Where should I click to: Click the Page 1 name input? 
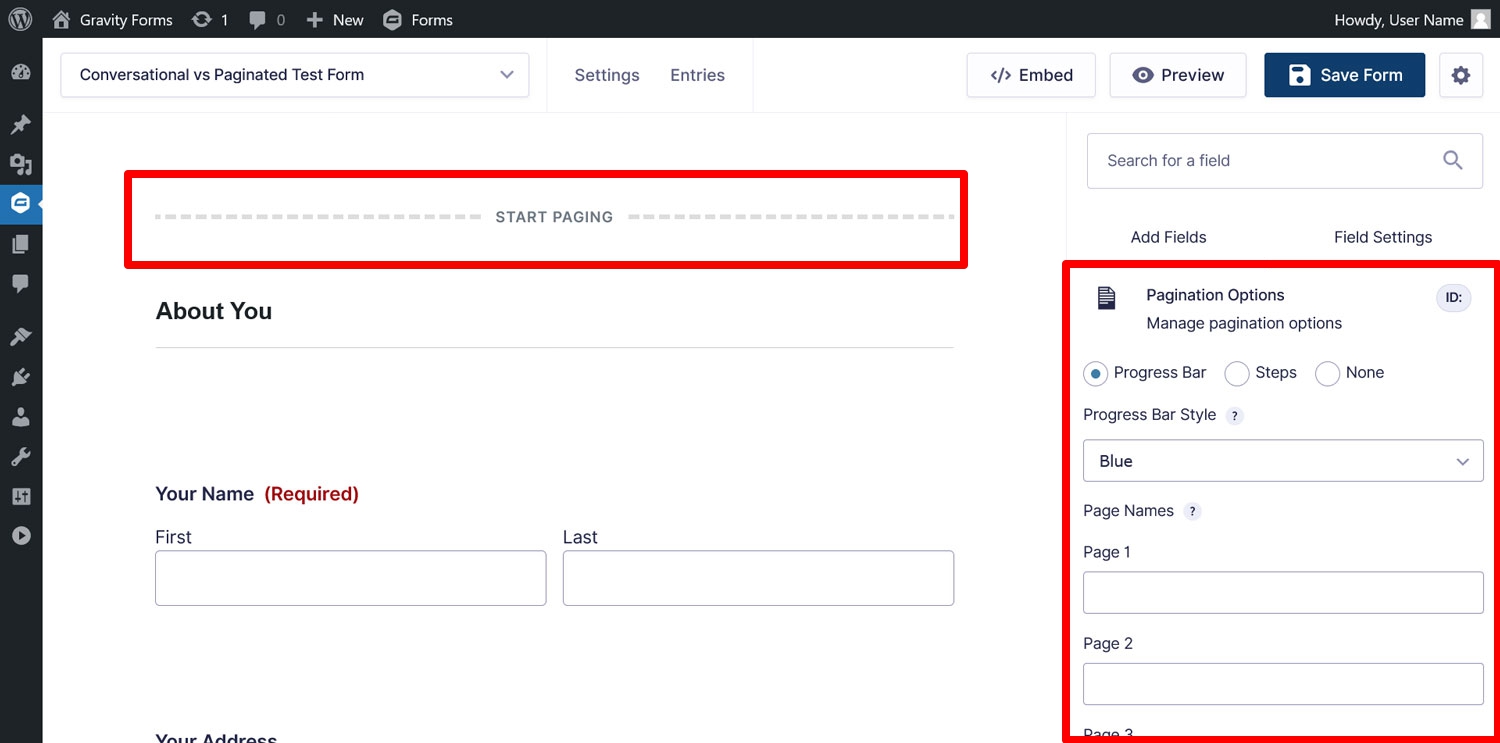pos(1283,593)
